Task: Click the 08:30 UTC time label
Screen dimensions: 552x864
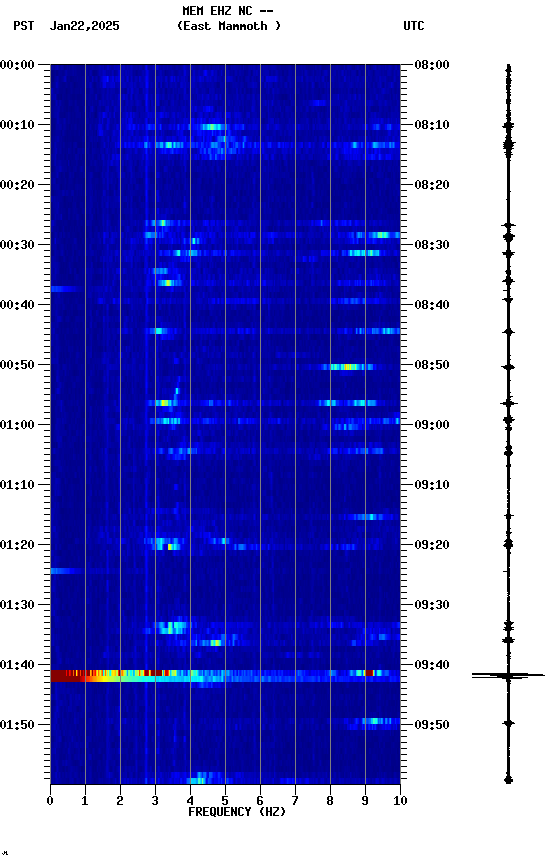Action: (x=432, y=245)
